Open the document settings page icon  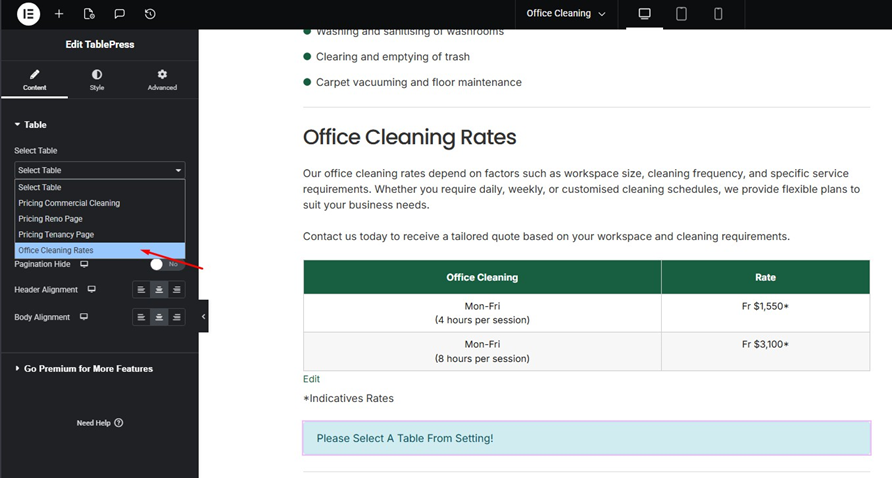point(89,14)
